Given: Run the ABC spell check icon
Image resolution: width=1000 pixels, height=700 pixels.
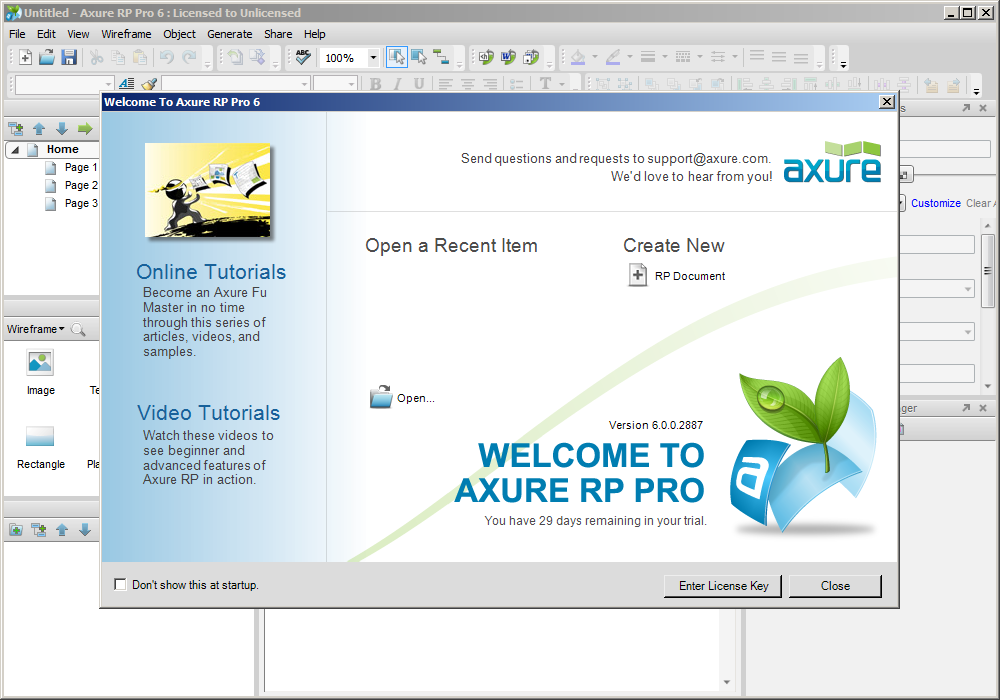Looking at the screenshot, I should pyautogui.click(x=303, y=57).
